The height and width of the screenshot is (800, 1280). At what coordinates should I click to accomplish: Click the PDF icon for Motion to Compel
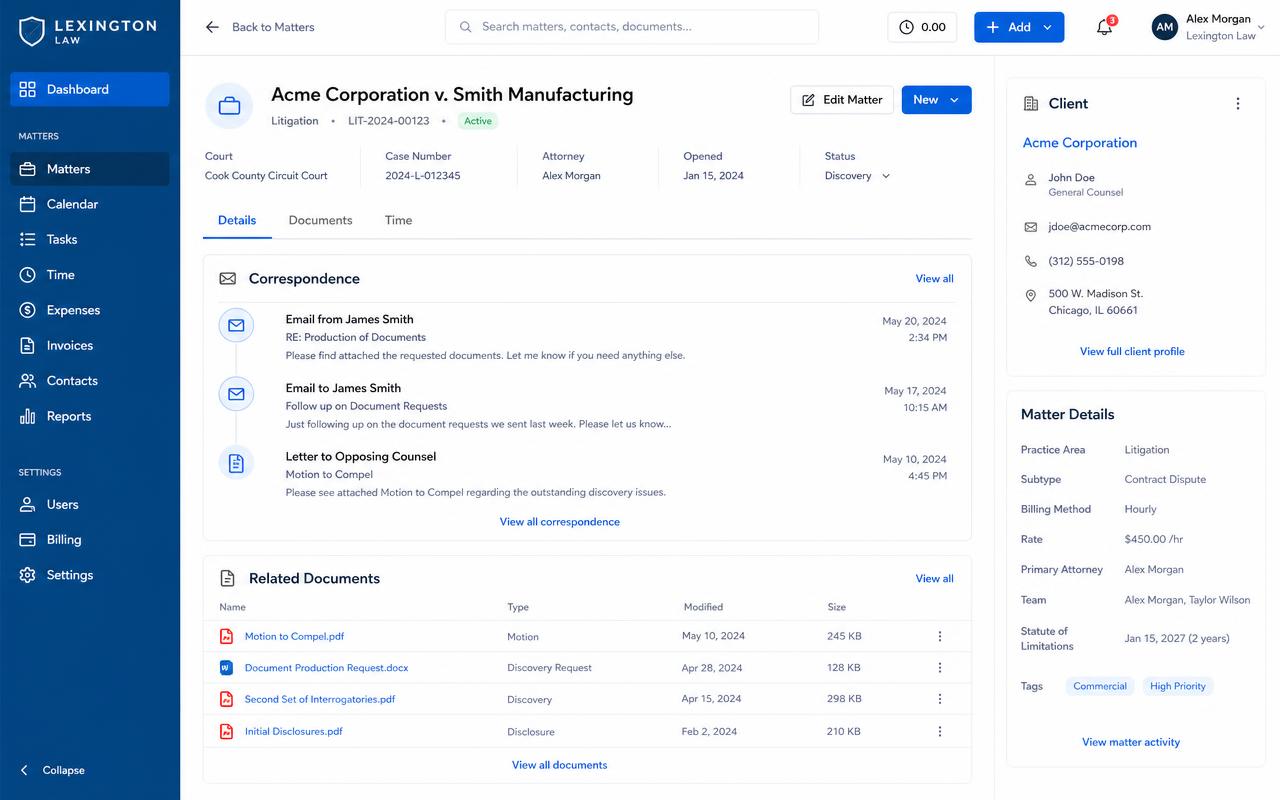[226, 636]
